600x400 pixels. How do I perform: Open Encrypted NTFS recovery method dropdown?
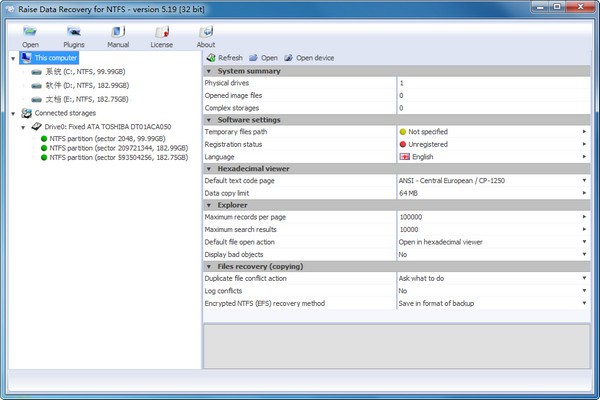click(x=584, y=303)
